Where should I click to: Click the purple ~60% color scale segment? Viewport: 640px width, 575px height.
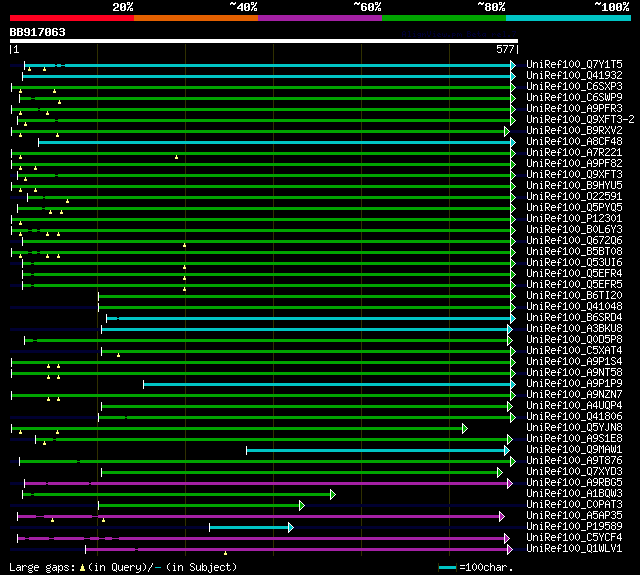[320, 18]
